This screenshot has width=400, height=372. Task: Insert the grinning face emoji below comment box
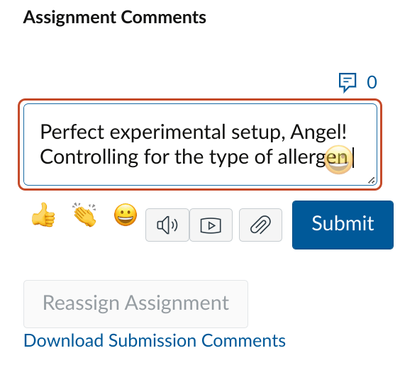click(x=126, y=215)
